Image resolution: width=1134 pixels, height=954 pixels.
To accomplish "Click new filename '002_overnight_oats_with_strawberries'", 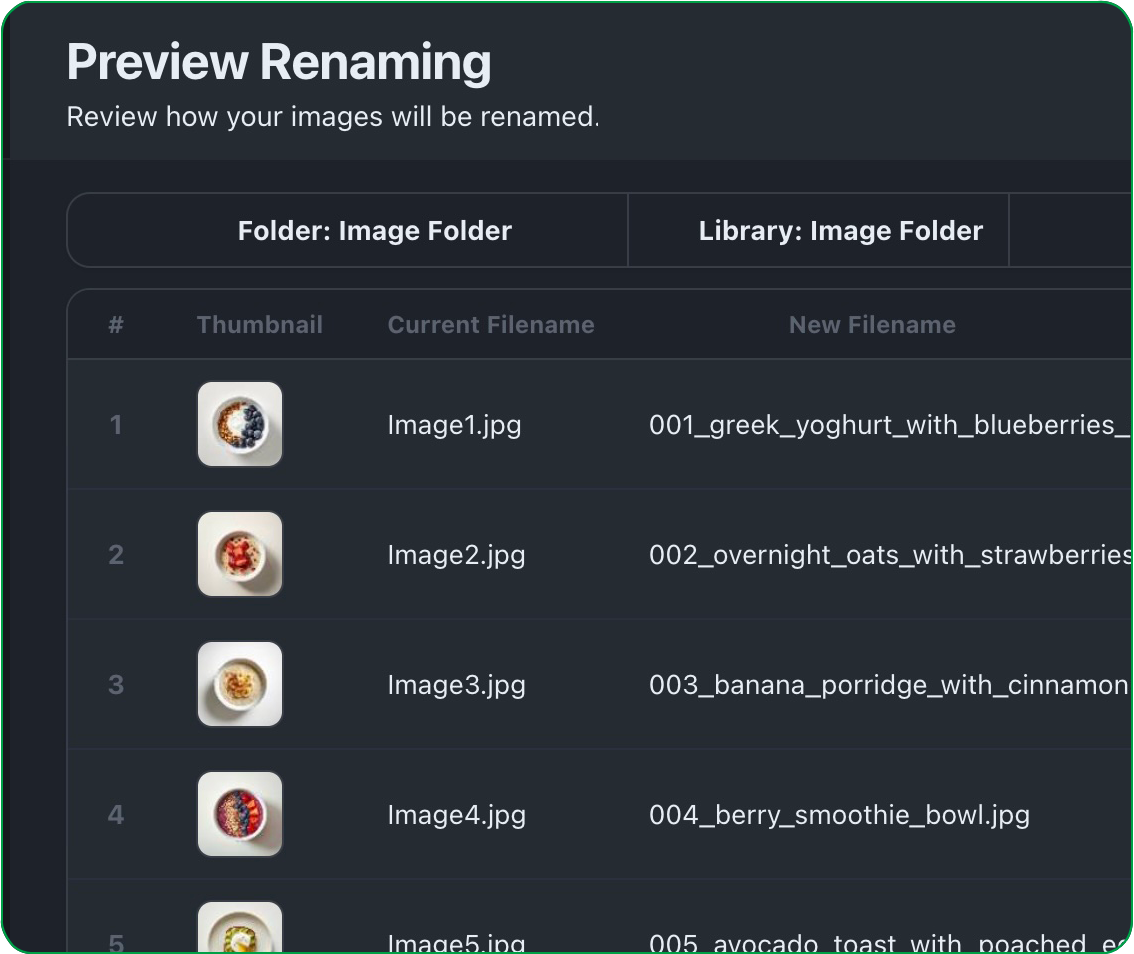I will point(890,555).
